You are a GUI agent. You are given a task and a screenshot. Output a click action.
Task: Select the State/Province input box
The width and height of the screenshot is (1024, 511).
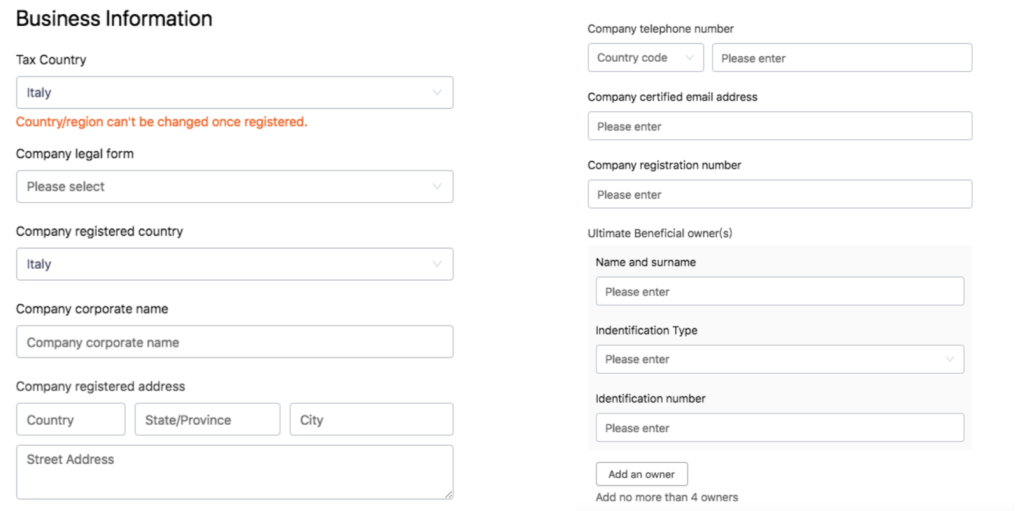208,420
